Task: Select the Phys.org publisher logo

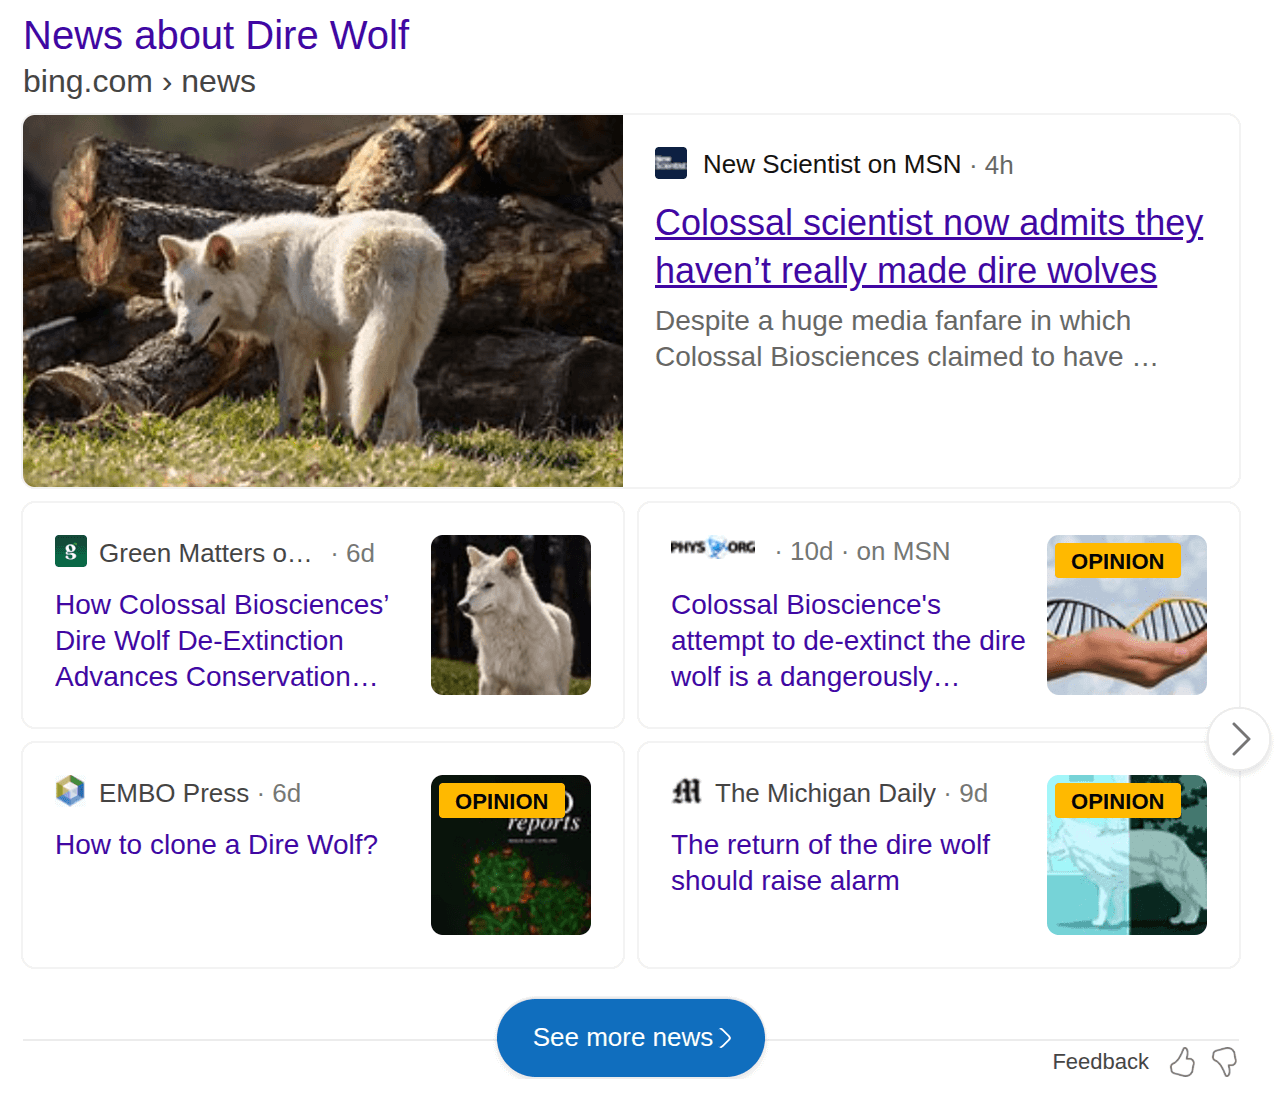Action: 712,548
